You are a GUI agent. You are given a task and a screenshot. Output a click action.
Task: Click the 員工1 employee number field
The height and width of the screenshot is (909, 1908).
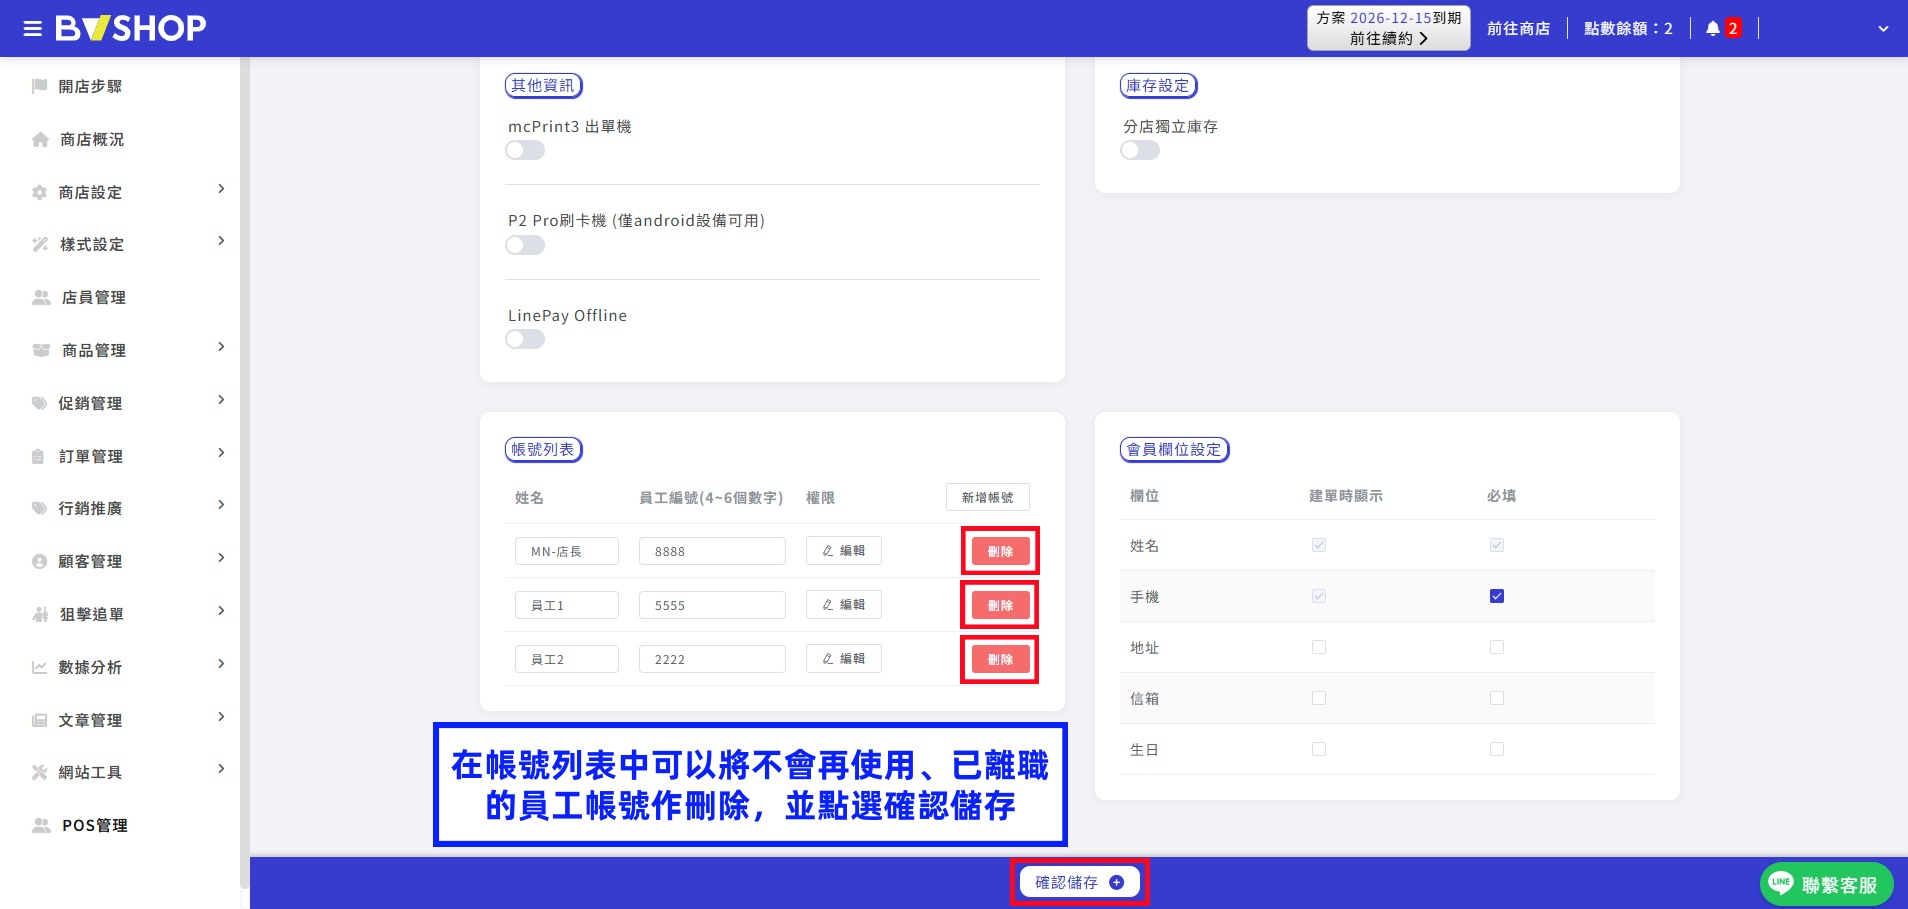[712, 605]
